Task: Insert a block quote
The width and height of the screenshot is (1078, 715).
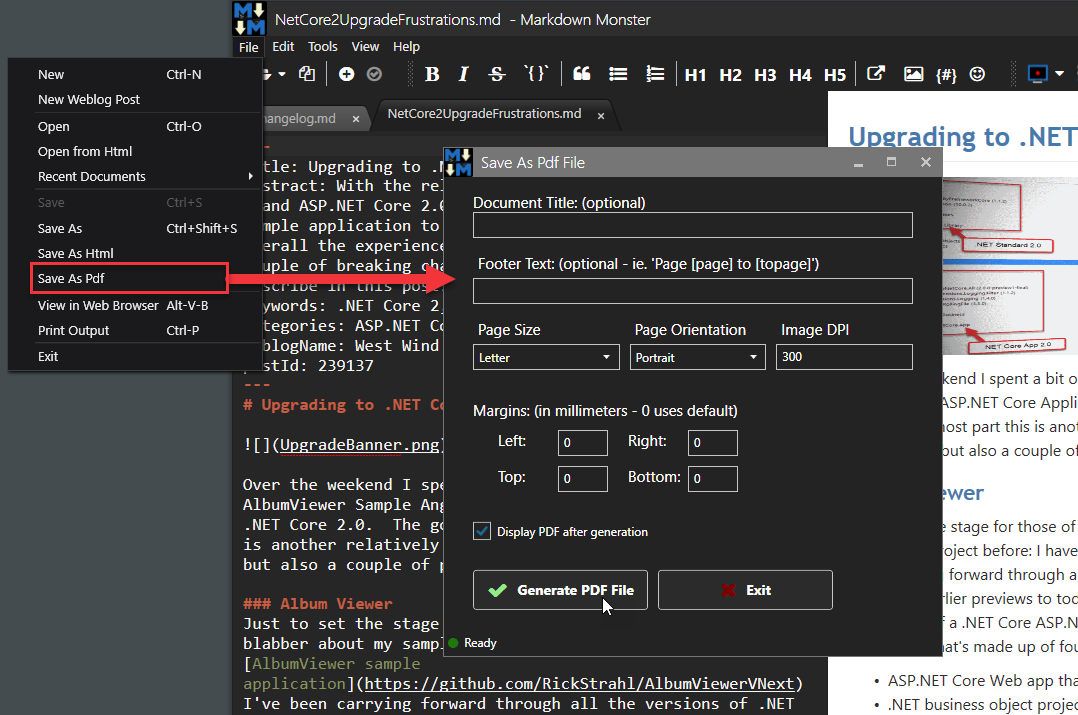Action: click(x=582, y=74)
